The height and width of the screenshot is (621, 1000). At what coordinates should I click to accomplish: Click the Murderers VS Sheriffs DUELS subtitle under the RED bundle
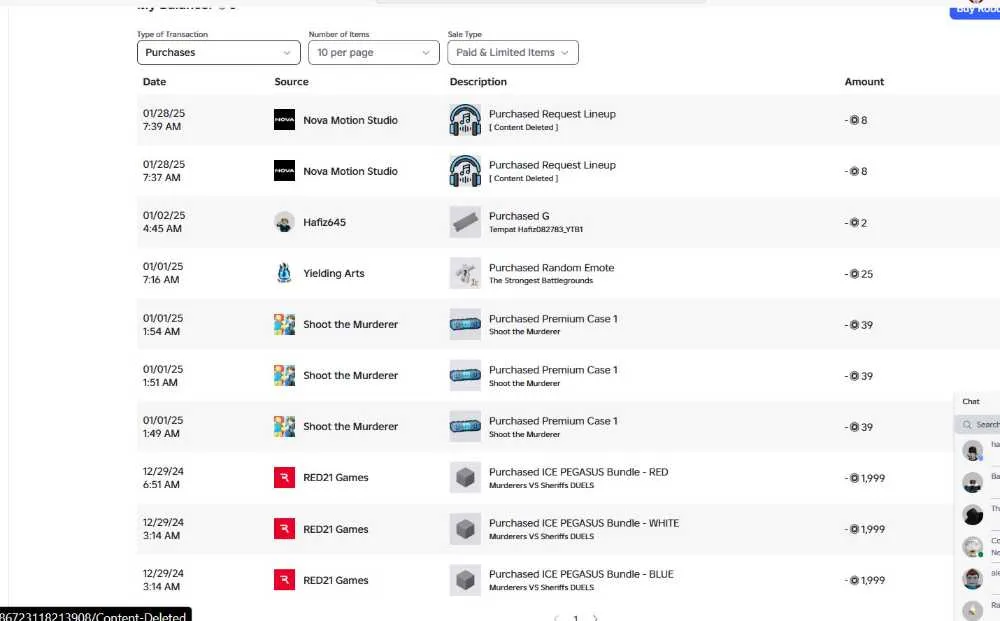point(541,485)
